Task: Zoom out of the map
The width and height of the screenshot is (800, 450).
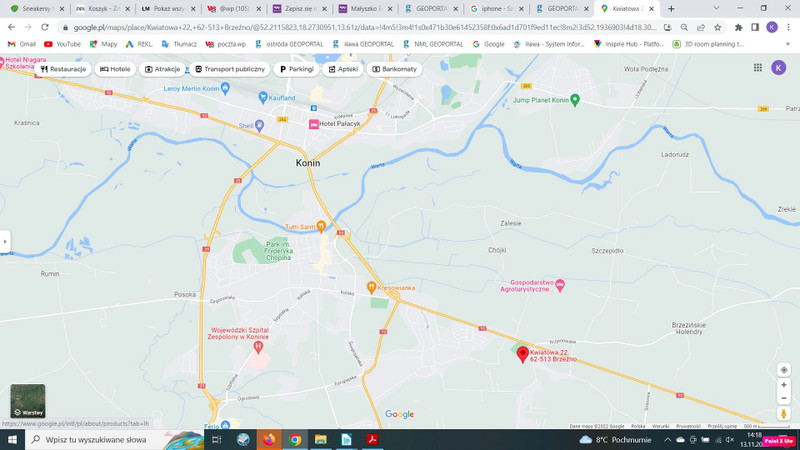Action: point(783,399)
